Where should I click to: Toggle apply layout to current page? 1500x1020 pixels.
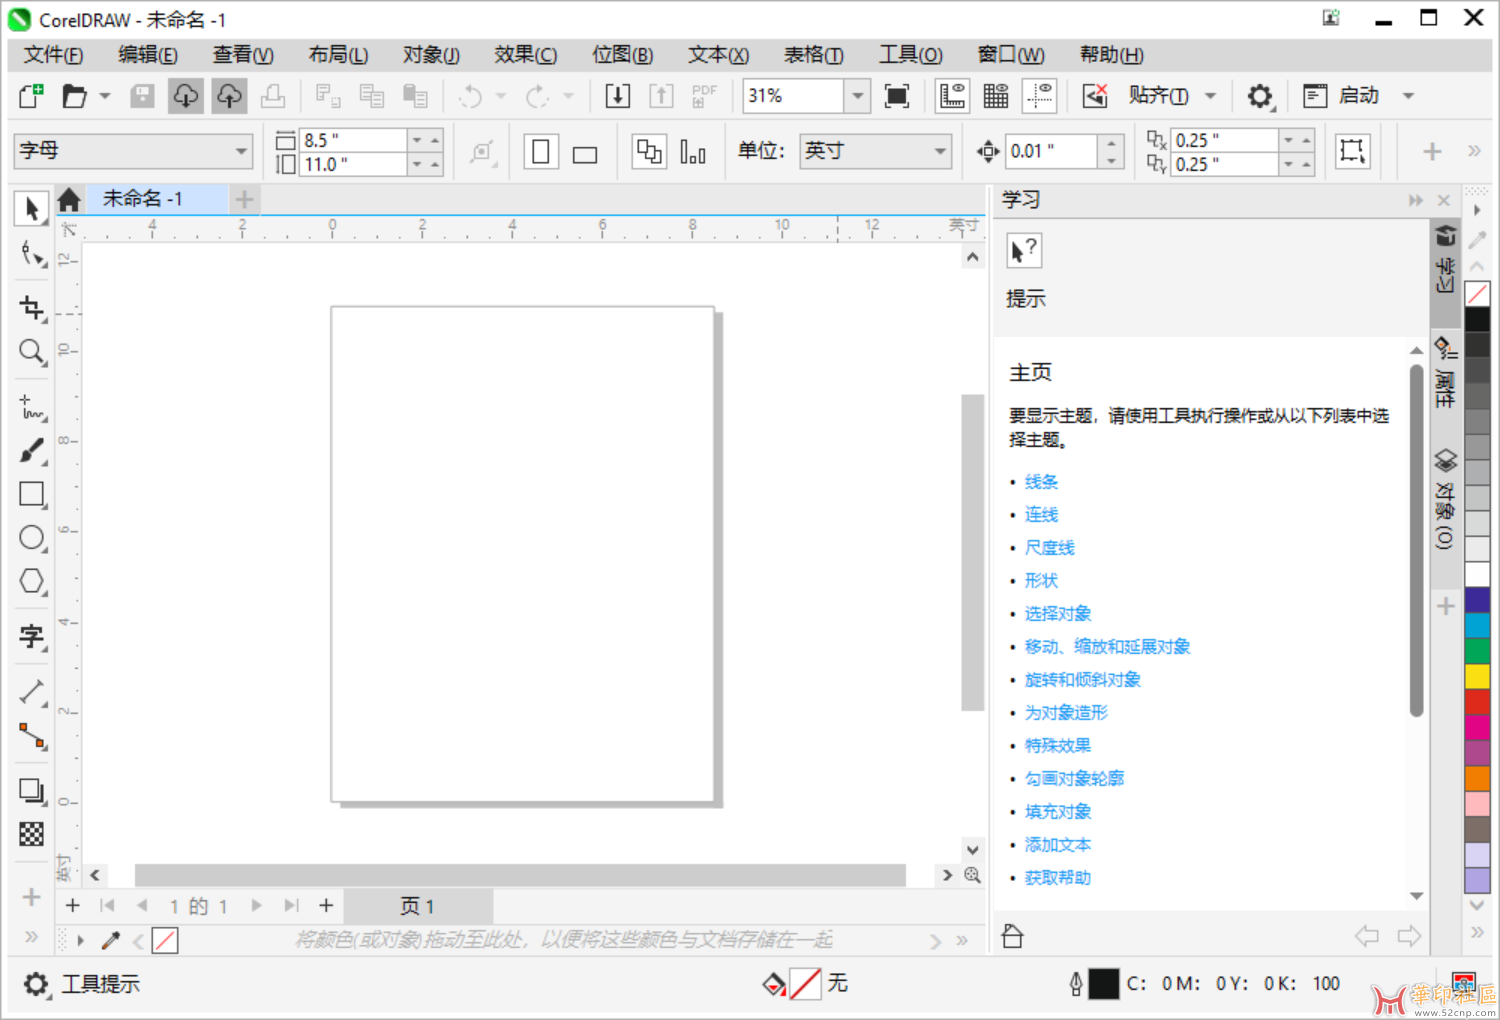coord(693,151)
